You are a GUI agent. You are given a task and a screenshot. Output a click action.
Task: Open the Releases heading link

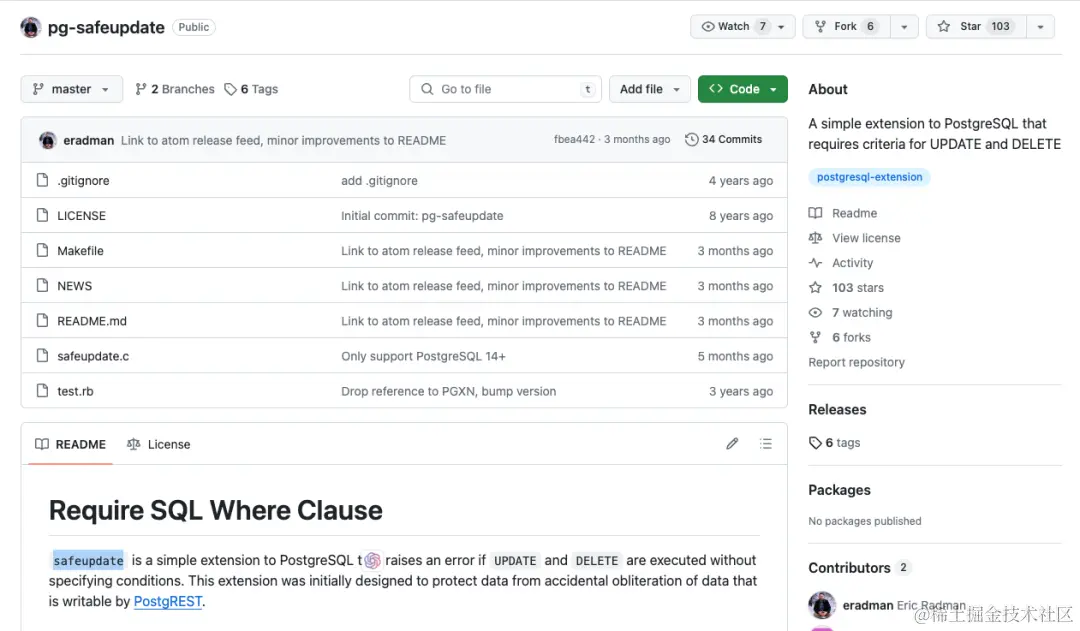click(x=837, y=409)
